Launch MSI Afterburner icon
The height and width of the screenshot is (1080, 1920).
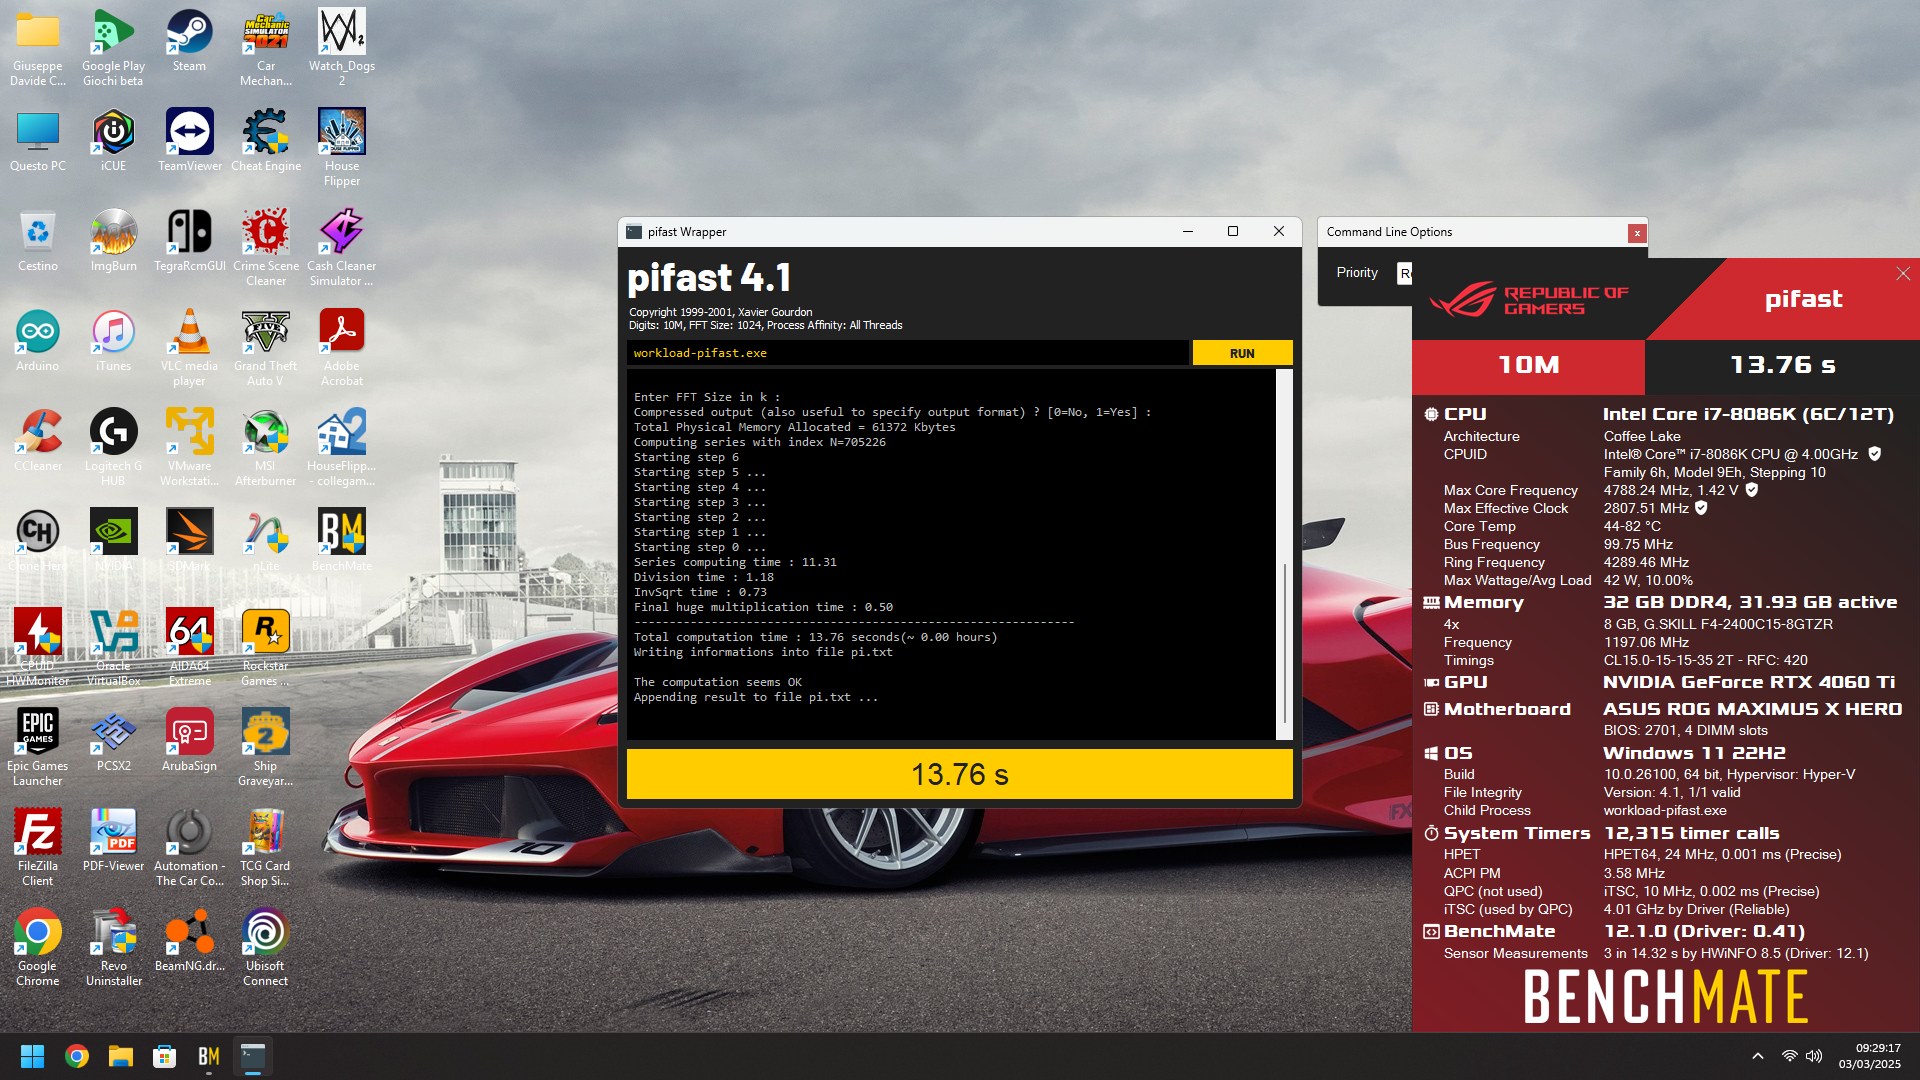point(266,448)
